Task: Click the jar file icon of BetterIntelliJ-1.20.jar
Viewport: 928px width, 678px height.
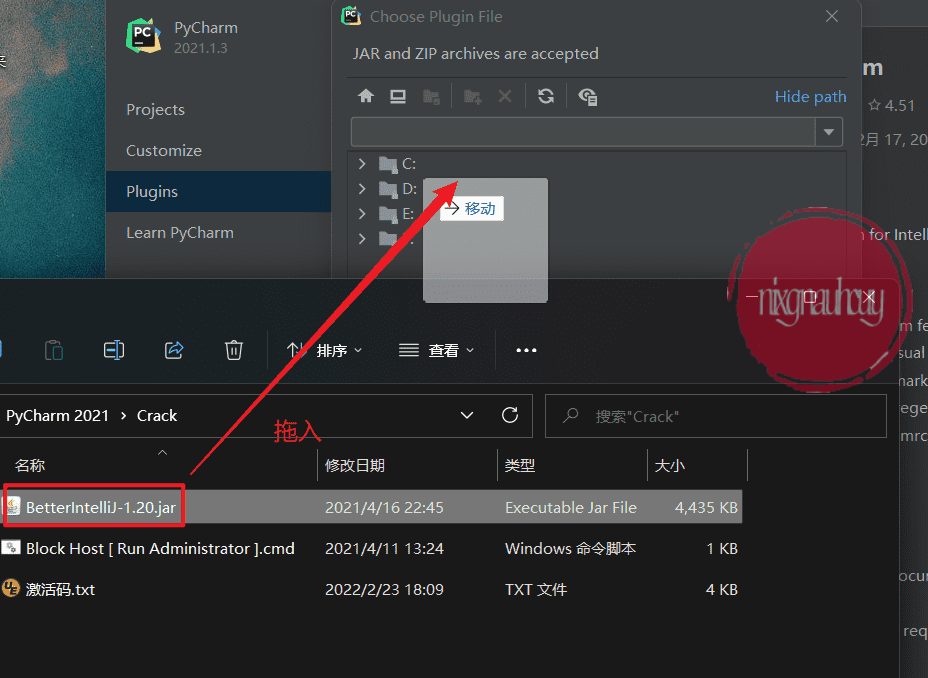Action: coord(12,506)
